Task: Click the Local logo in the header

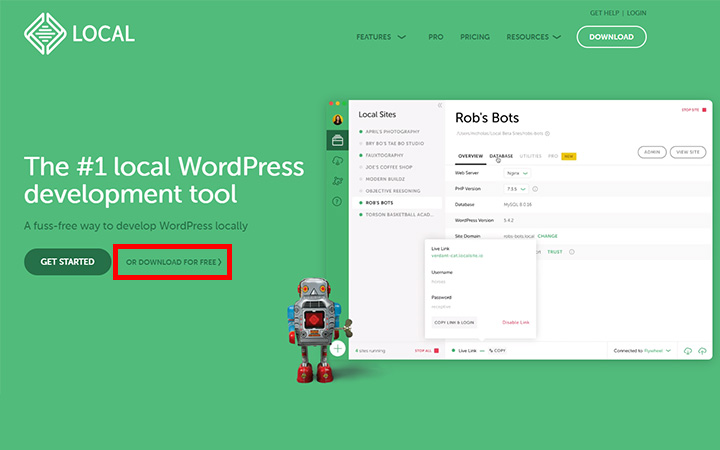Action: pyautogui.click(x=79, y=34)
